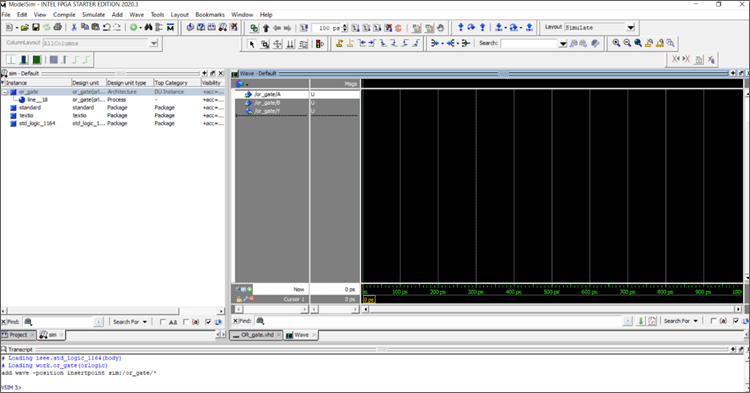Open the ColumnLayout AllColumns dropdown
This screenshot has width=750, height=393.
click(154, 44)
